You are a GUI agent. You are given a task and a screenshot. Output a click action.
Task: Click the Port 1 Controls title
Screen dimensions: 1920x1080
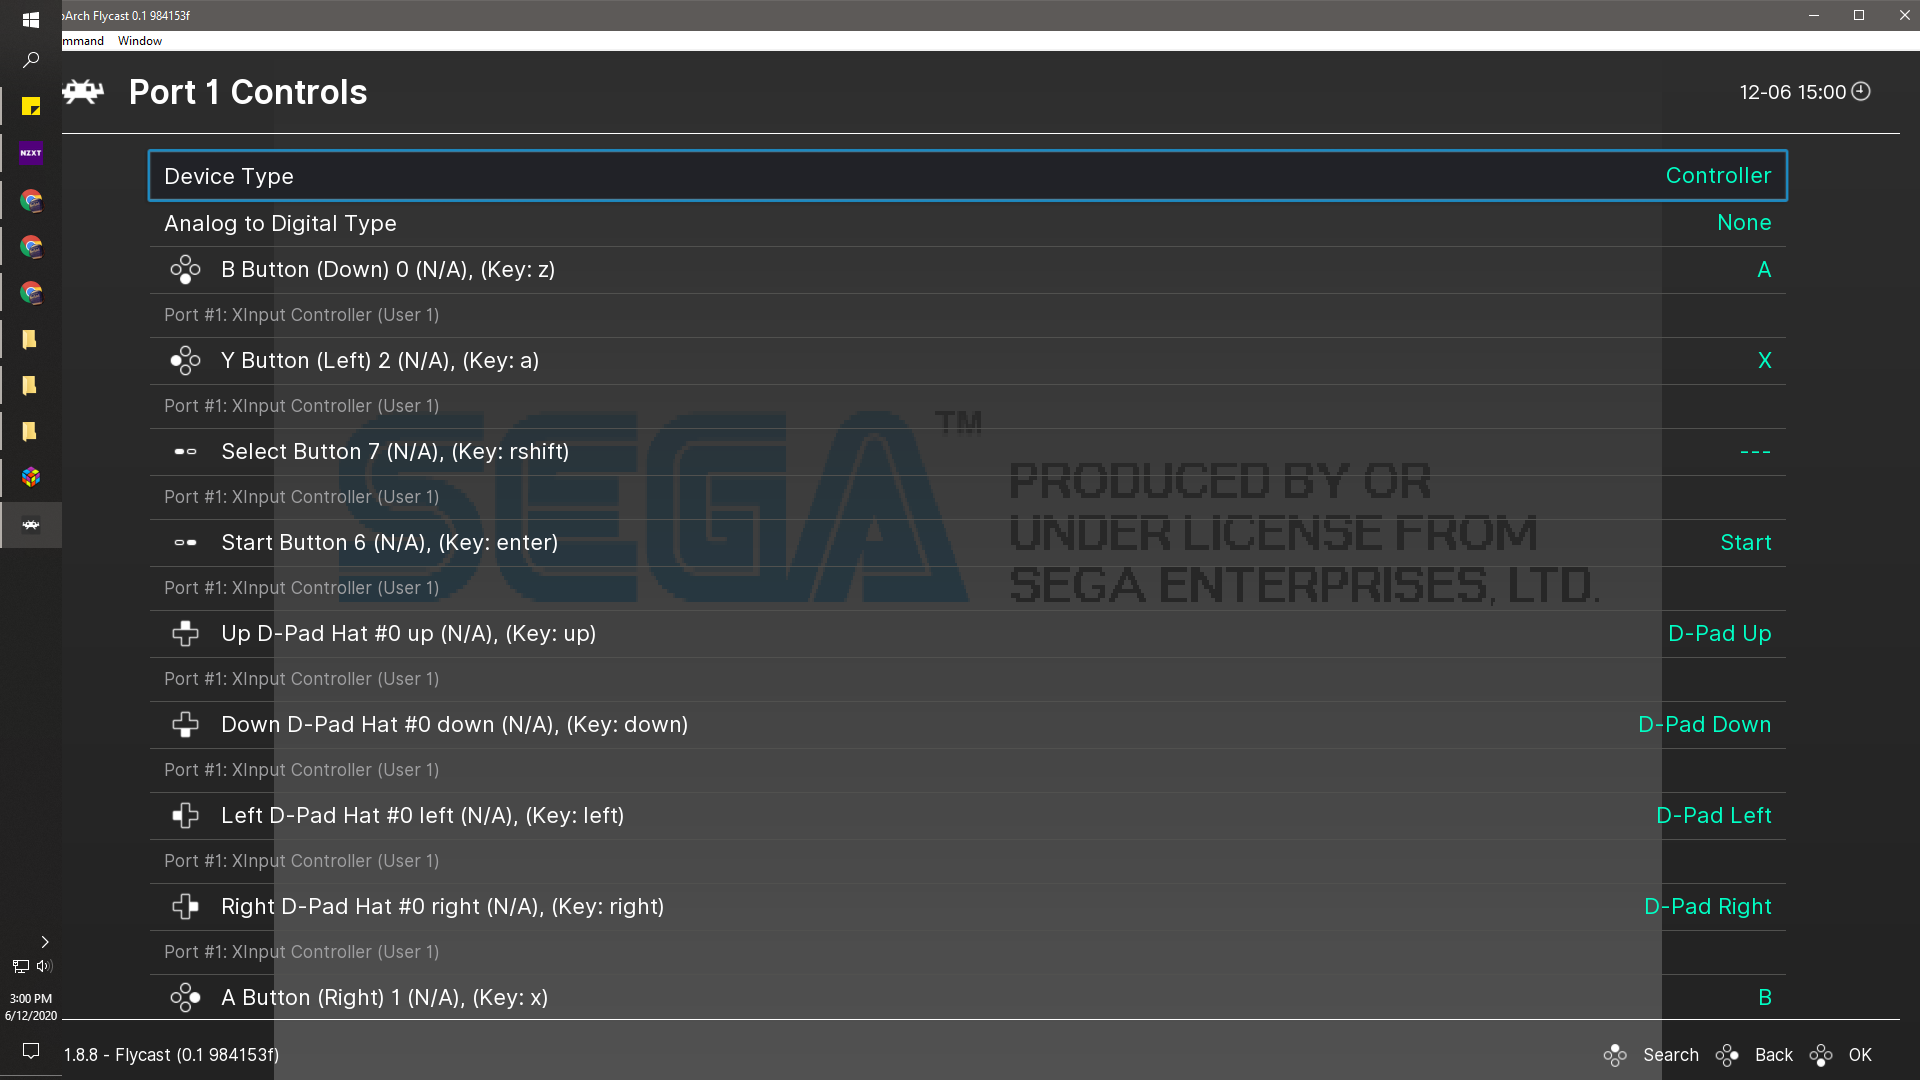point(248,92)
